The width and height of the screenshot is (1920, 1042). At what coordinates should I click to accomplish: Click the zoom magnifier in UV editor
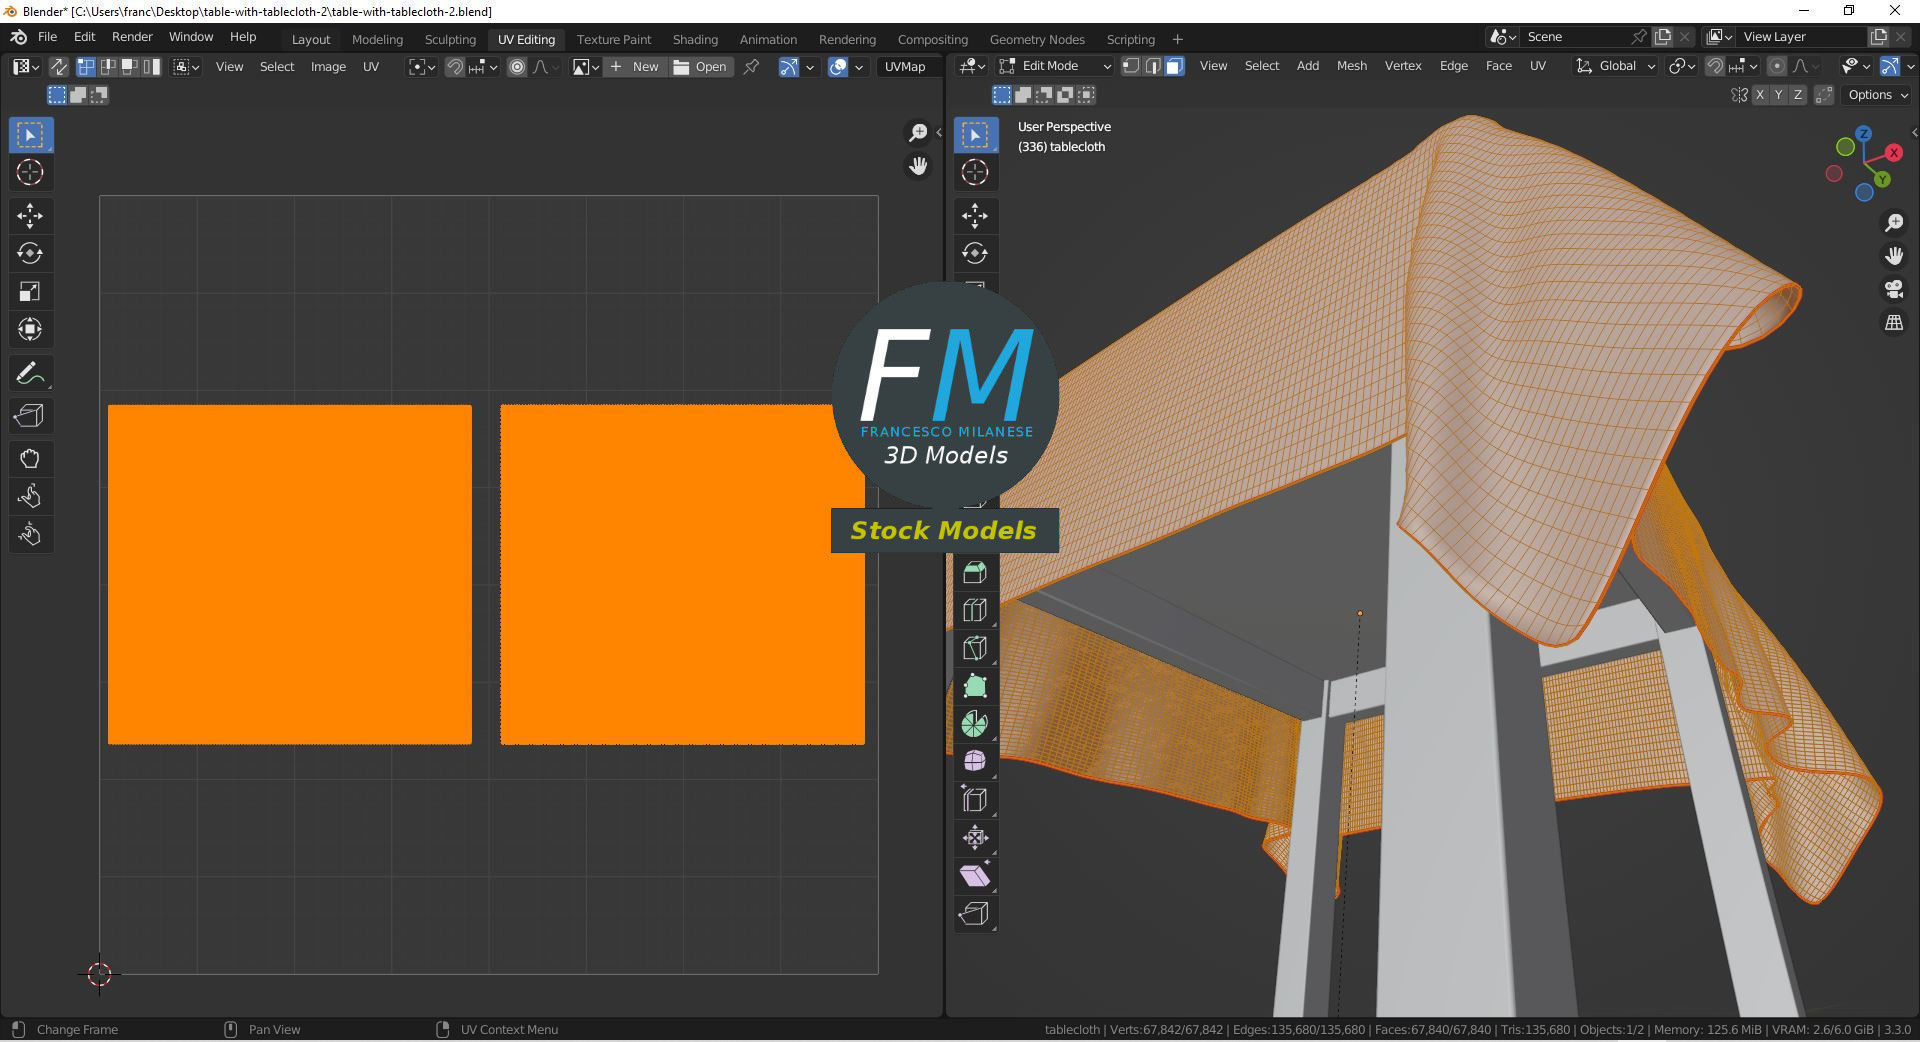(x=918, y=133)
